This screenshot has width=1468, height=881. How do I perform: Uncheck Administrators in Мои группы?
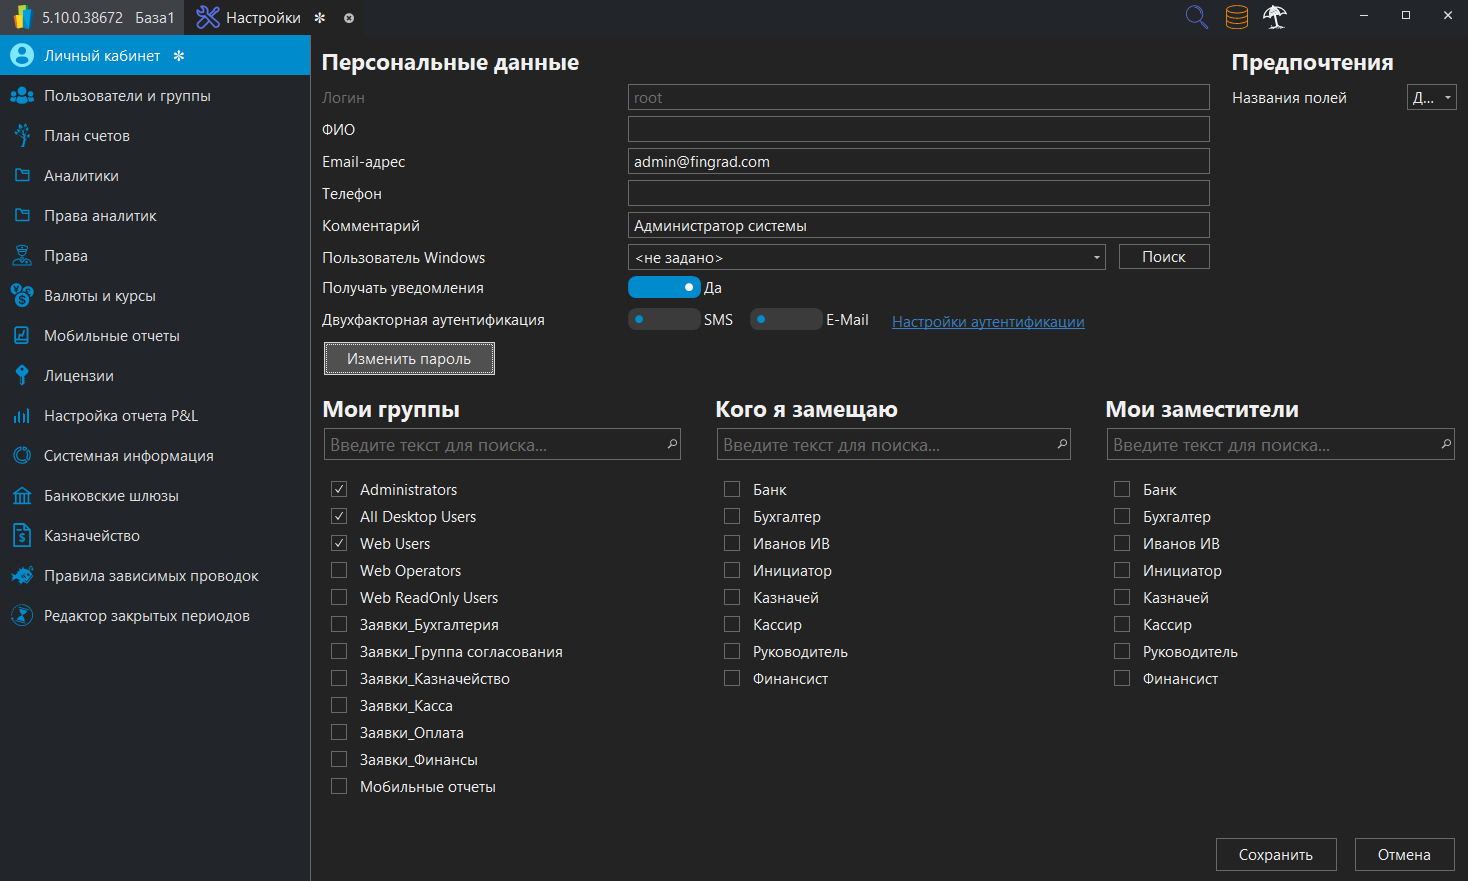338,489
